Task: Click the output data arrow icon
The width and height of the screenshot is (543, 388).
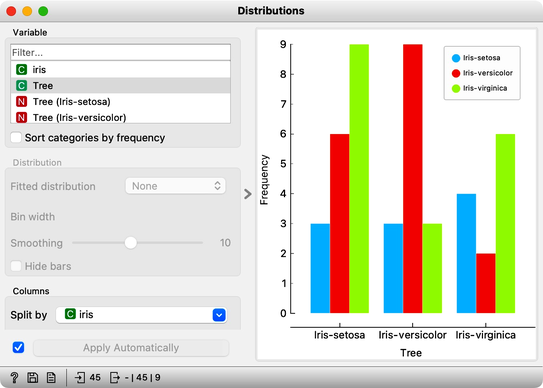Action: pyautogui.click(x=114, y=377)
